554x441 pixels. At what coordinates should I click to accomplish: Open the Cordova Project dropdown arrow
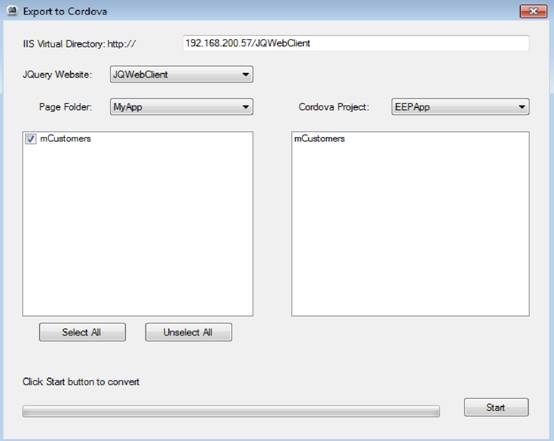pos(521,107)
